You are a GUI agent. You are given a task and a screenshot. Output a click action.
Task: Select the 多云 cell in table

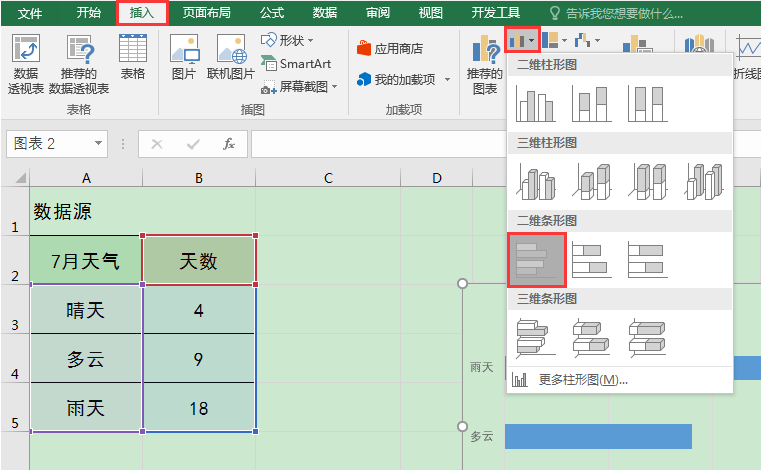tap(86, 359)
